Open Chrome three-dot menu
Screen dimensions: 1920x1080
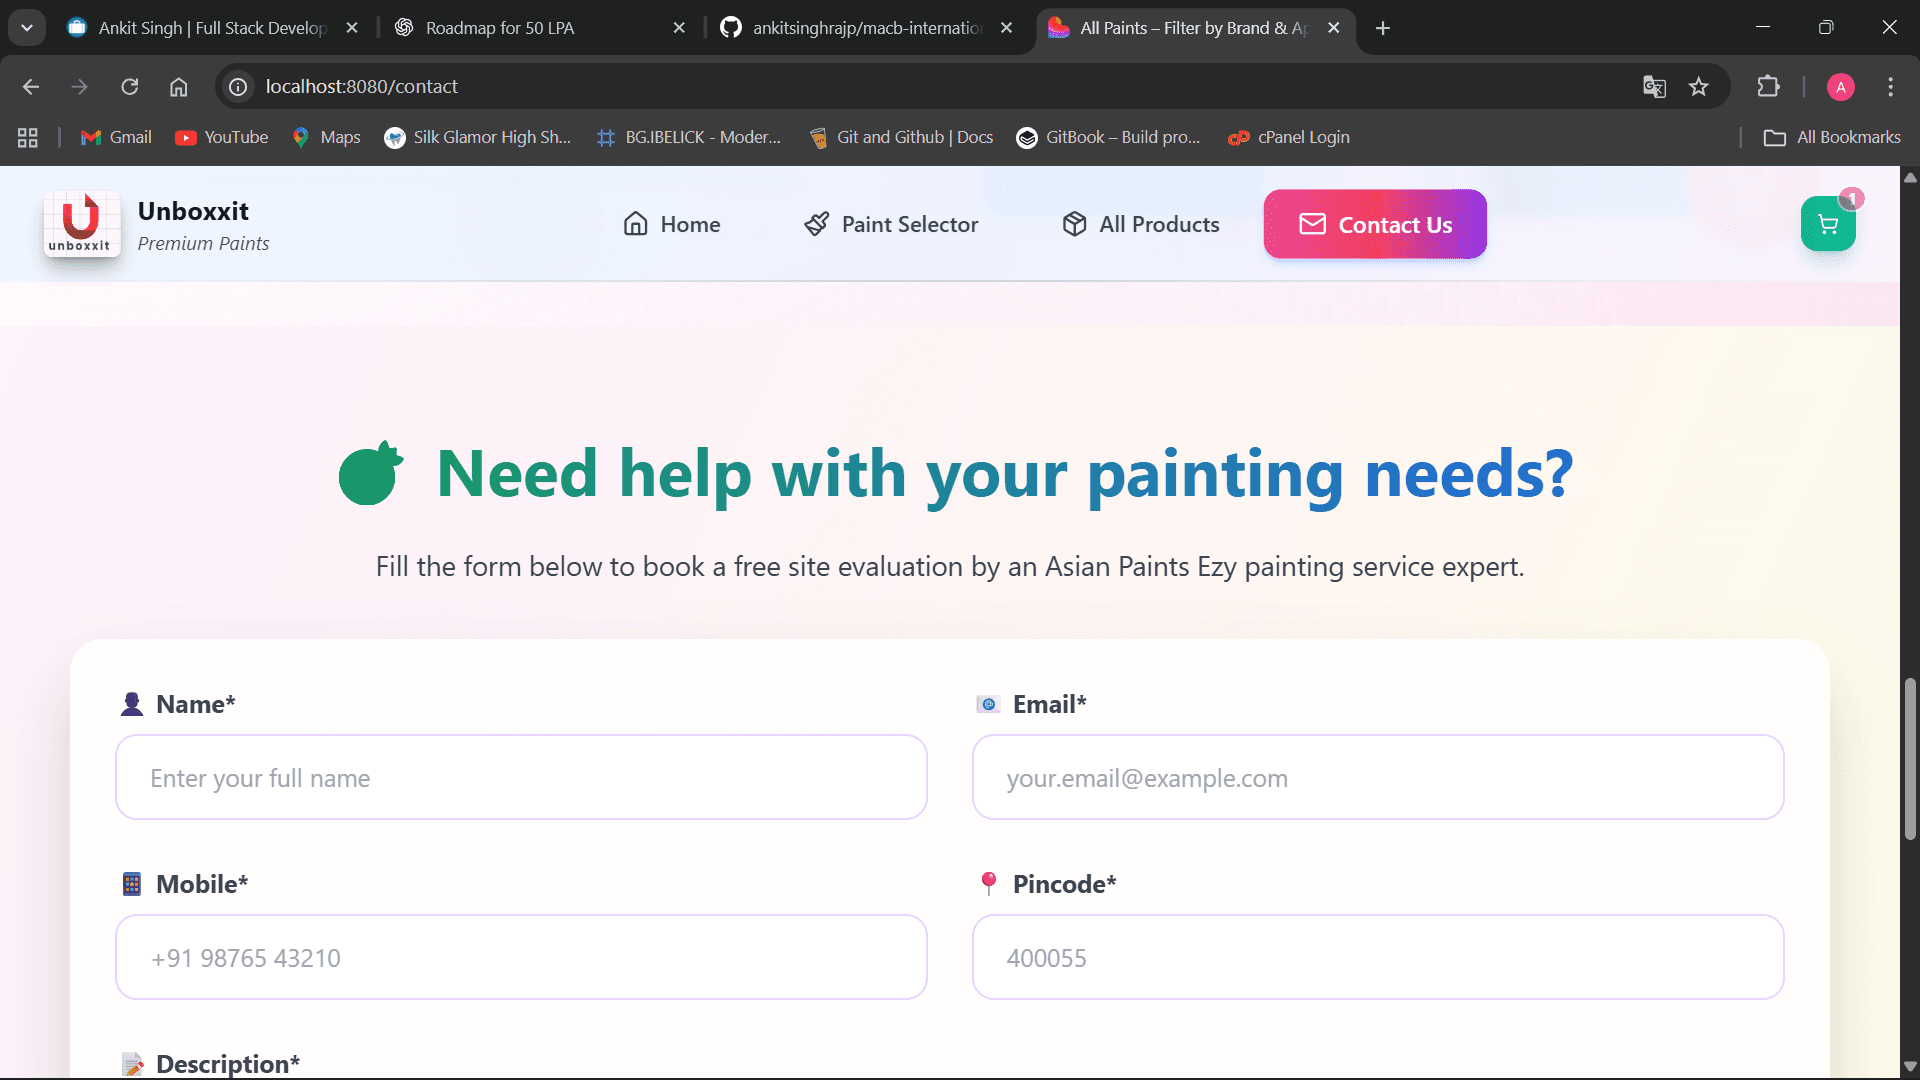[x=1890, y=87]
